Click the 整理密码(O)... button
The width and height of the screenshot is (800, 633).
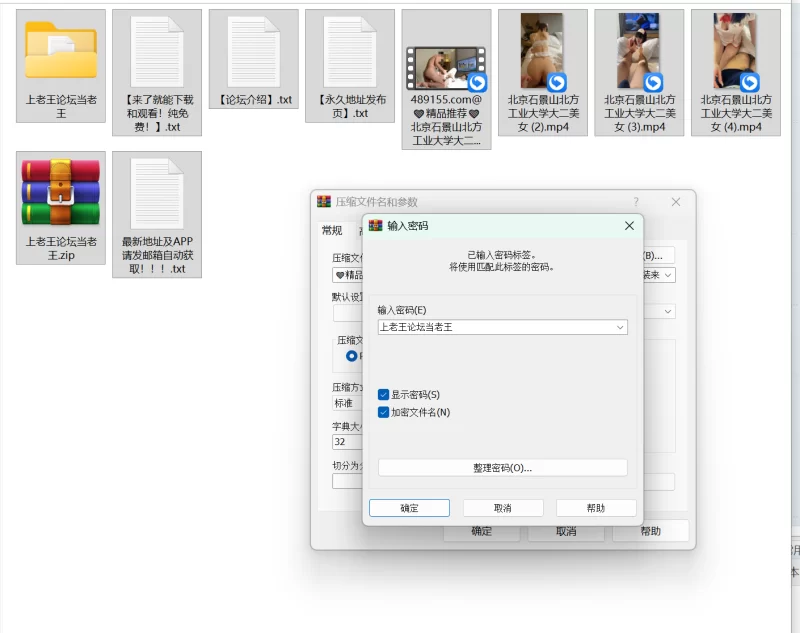[x=502, y=467]
